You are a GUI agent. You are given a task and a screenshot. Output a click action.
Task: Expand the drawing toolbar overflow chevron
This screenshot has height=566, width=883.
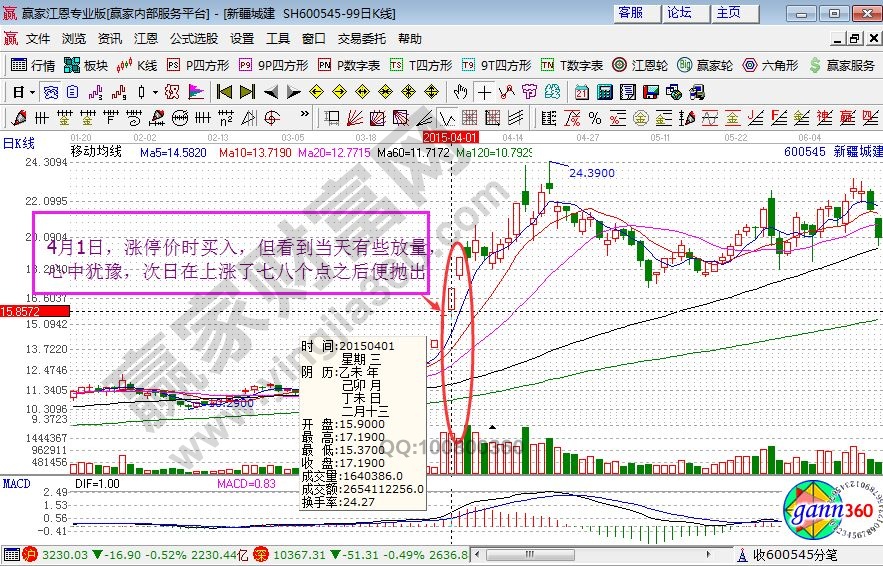coord(304,114)
